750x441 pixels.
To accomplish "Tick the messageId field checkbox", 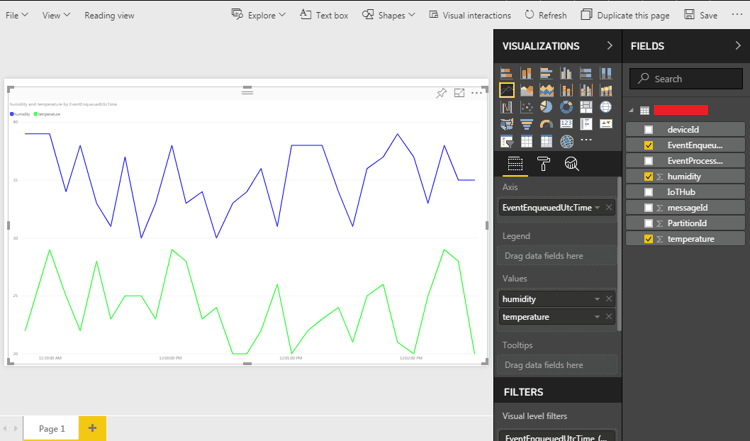I will 649,208.
